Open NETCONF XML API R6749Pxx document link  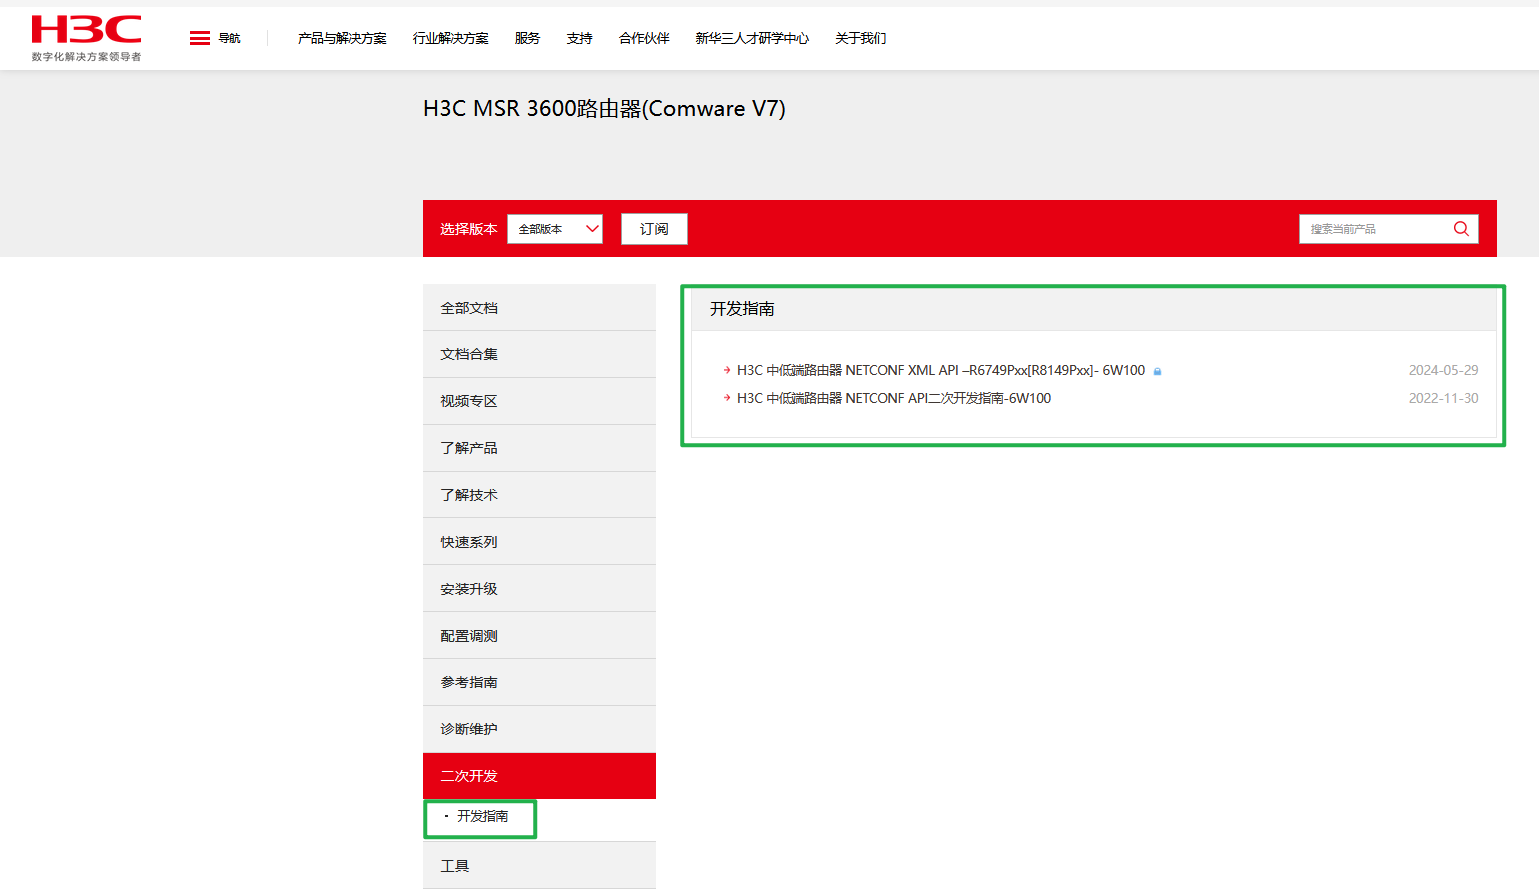[941, 370]
